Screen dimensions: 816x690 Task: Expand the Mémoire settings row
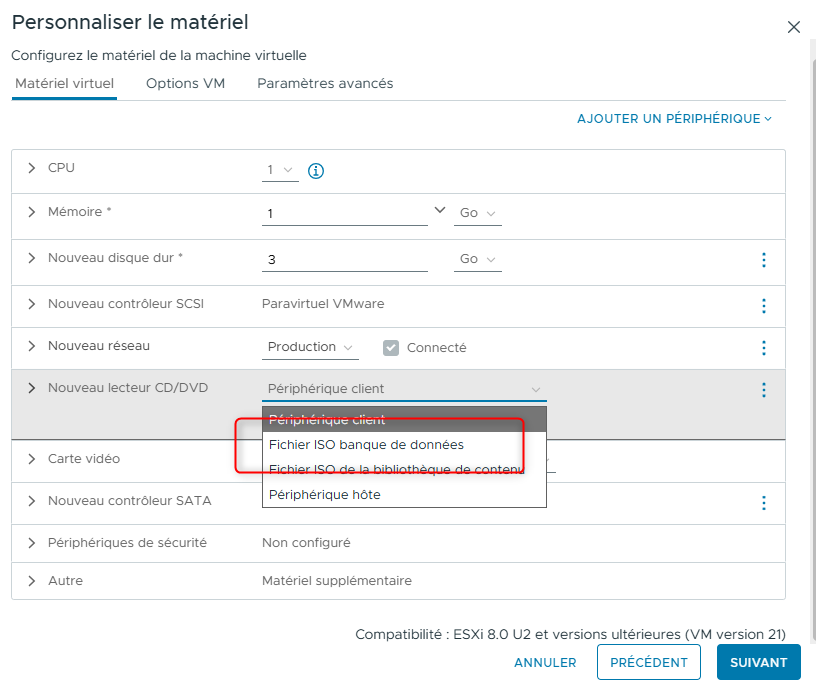click(x=31, y=213)
